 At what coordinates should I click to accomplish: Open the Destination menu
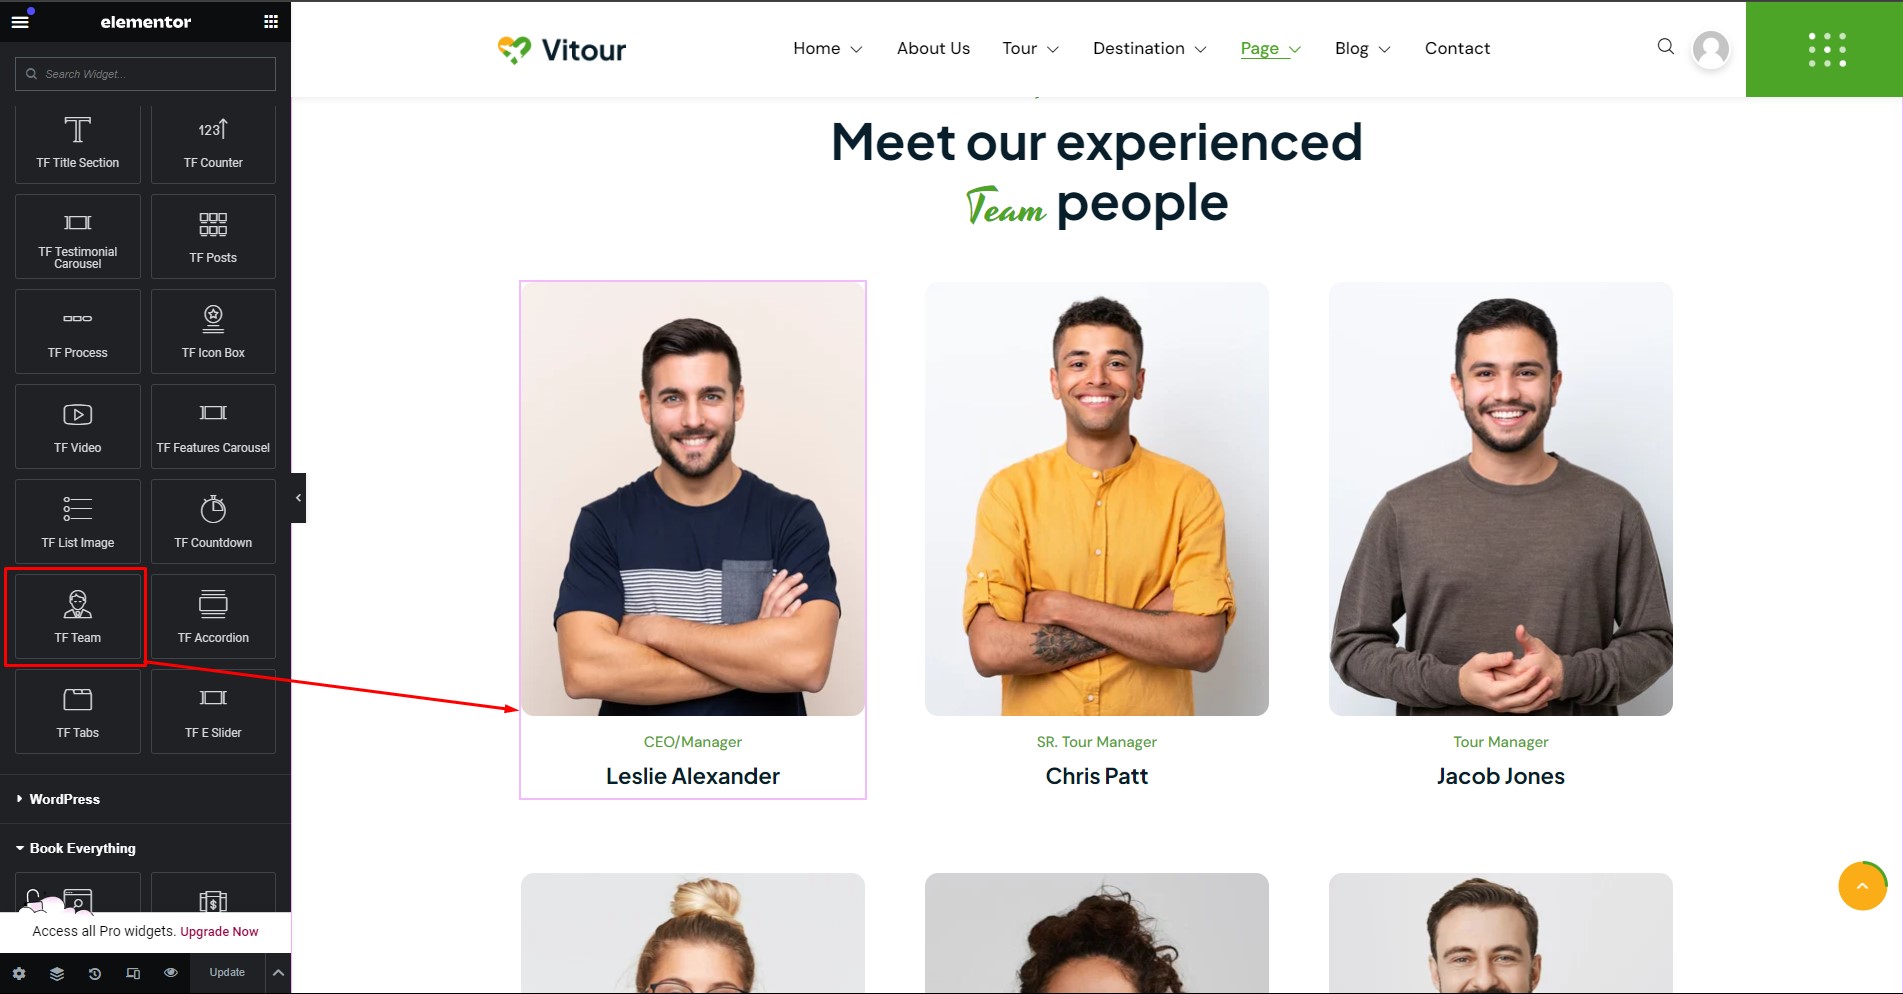(x=1150, y=48)
